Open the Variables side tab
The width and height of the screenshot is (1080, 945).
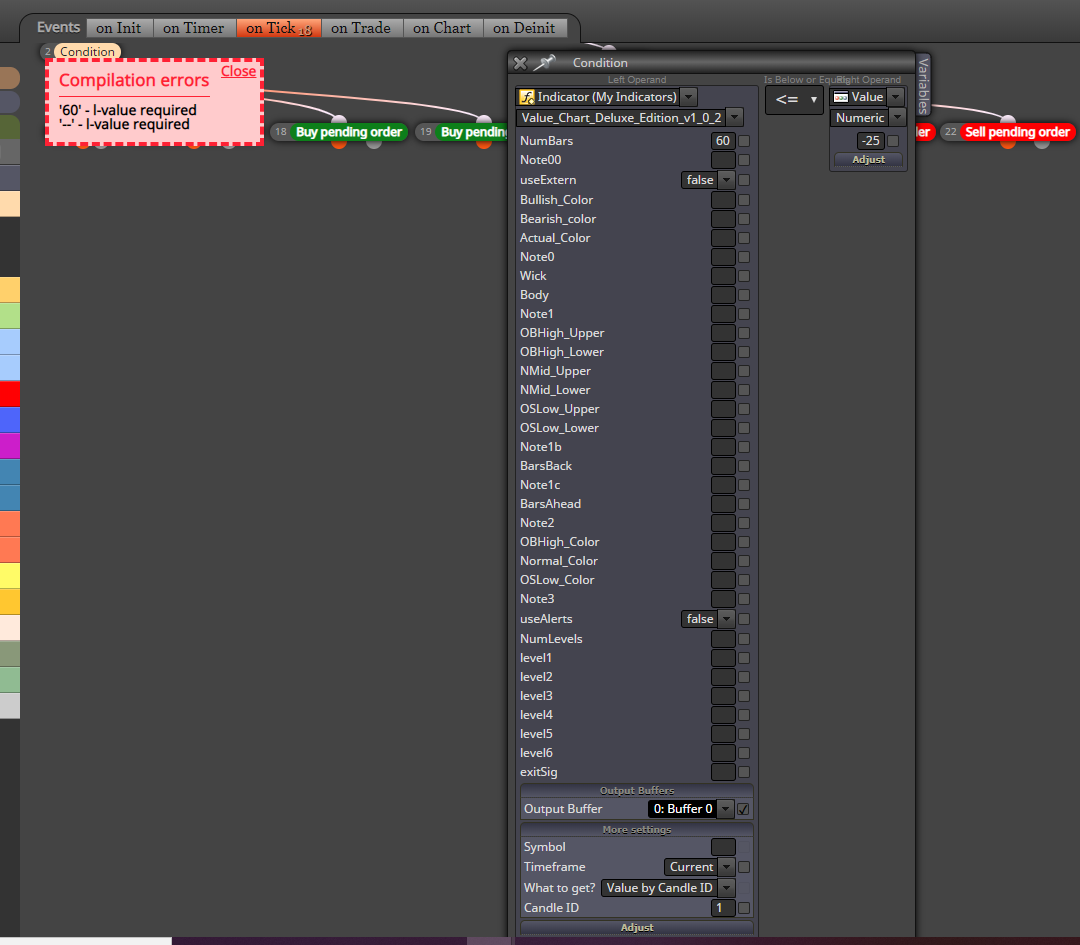pyautogui.click(x=924, y=86)
